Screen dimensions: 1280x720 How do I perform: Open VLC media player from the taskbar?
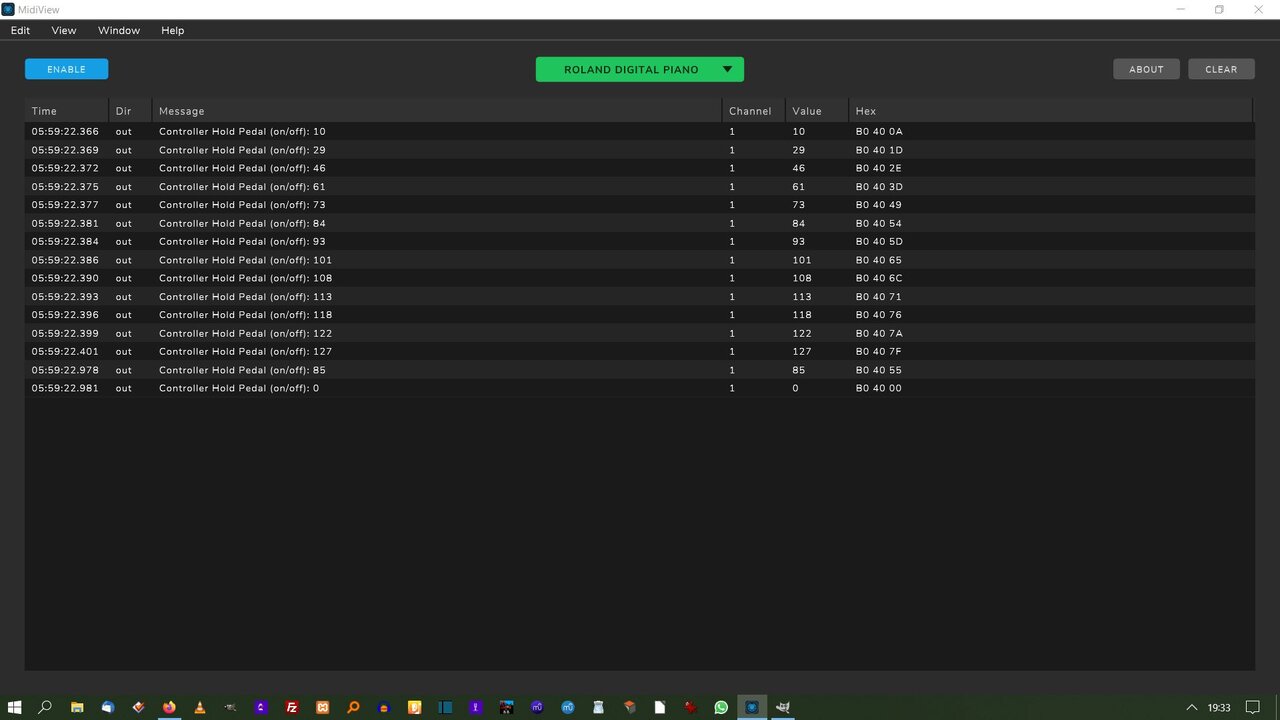coord(200,707)
